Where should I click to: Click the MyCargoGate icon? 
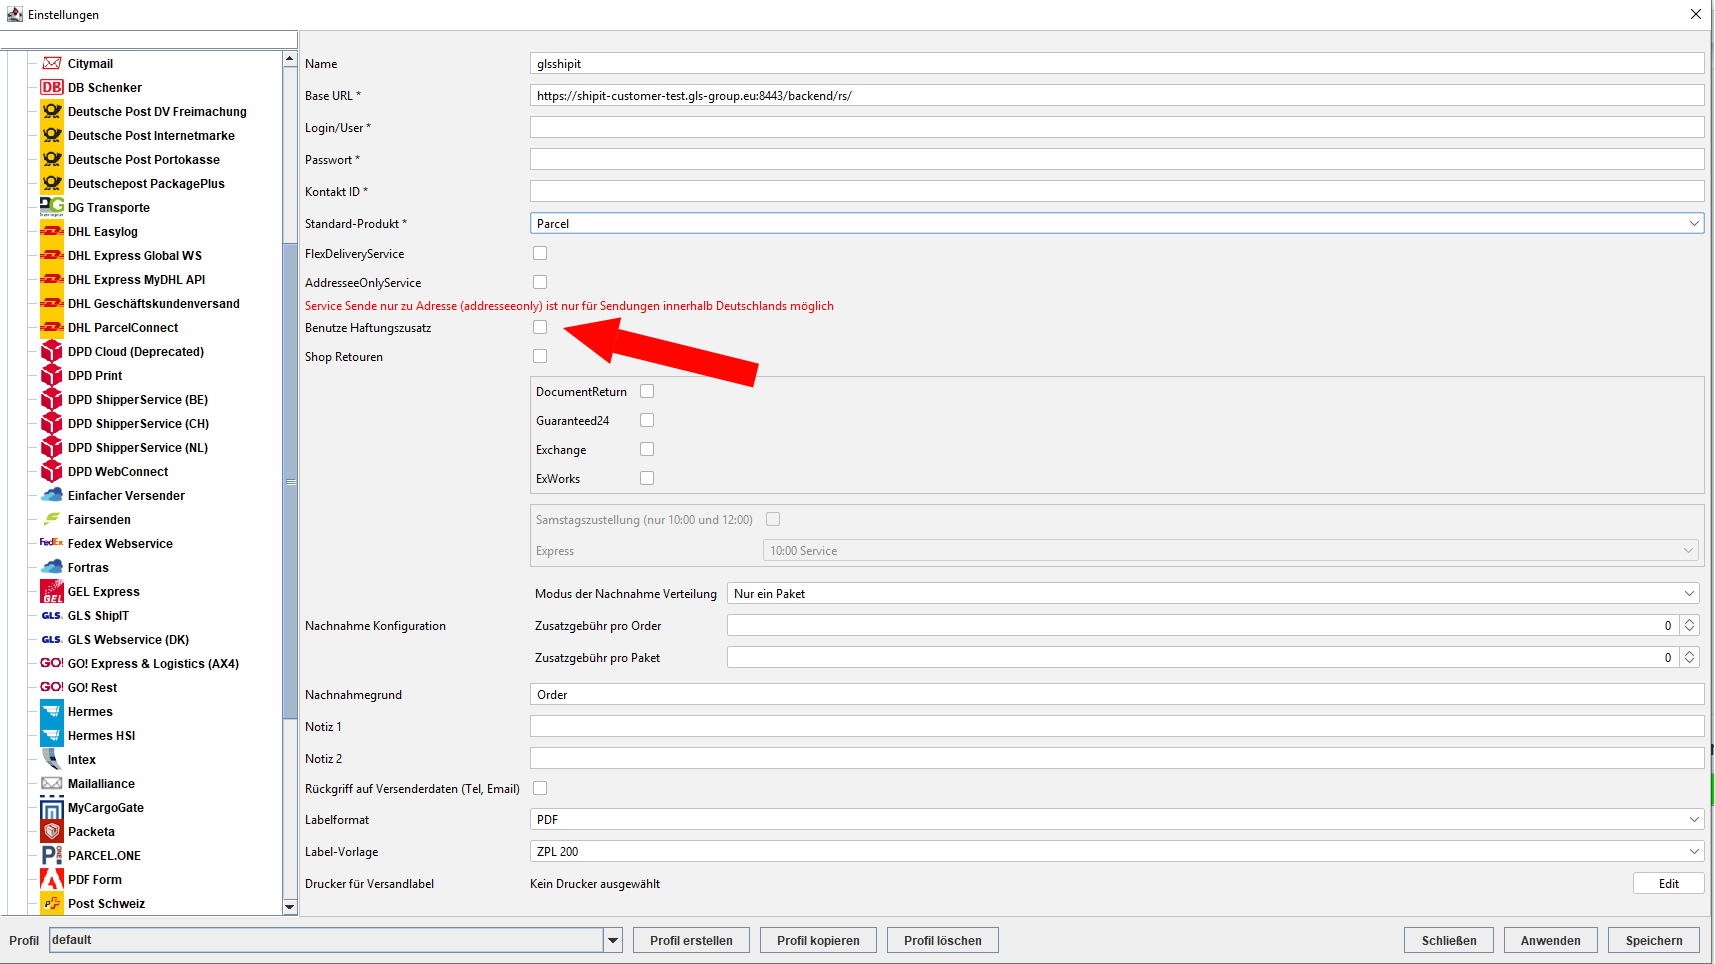pyautogui.click(x=52, y=807)
